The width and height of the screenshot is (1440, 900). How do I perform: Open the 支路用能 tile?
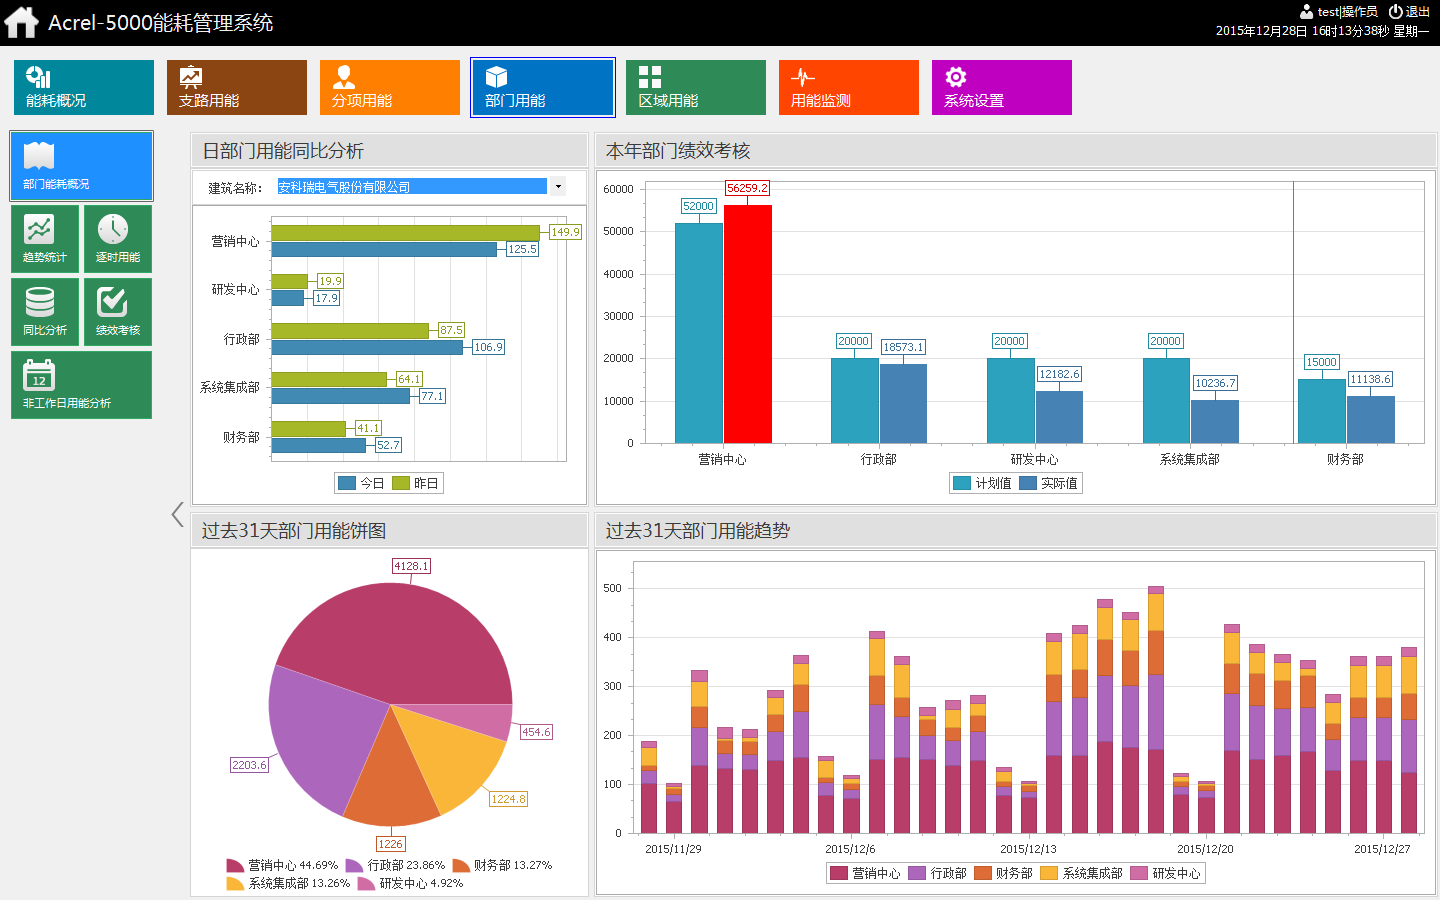[x=237, y=88]
